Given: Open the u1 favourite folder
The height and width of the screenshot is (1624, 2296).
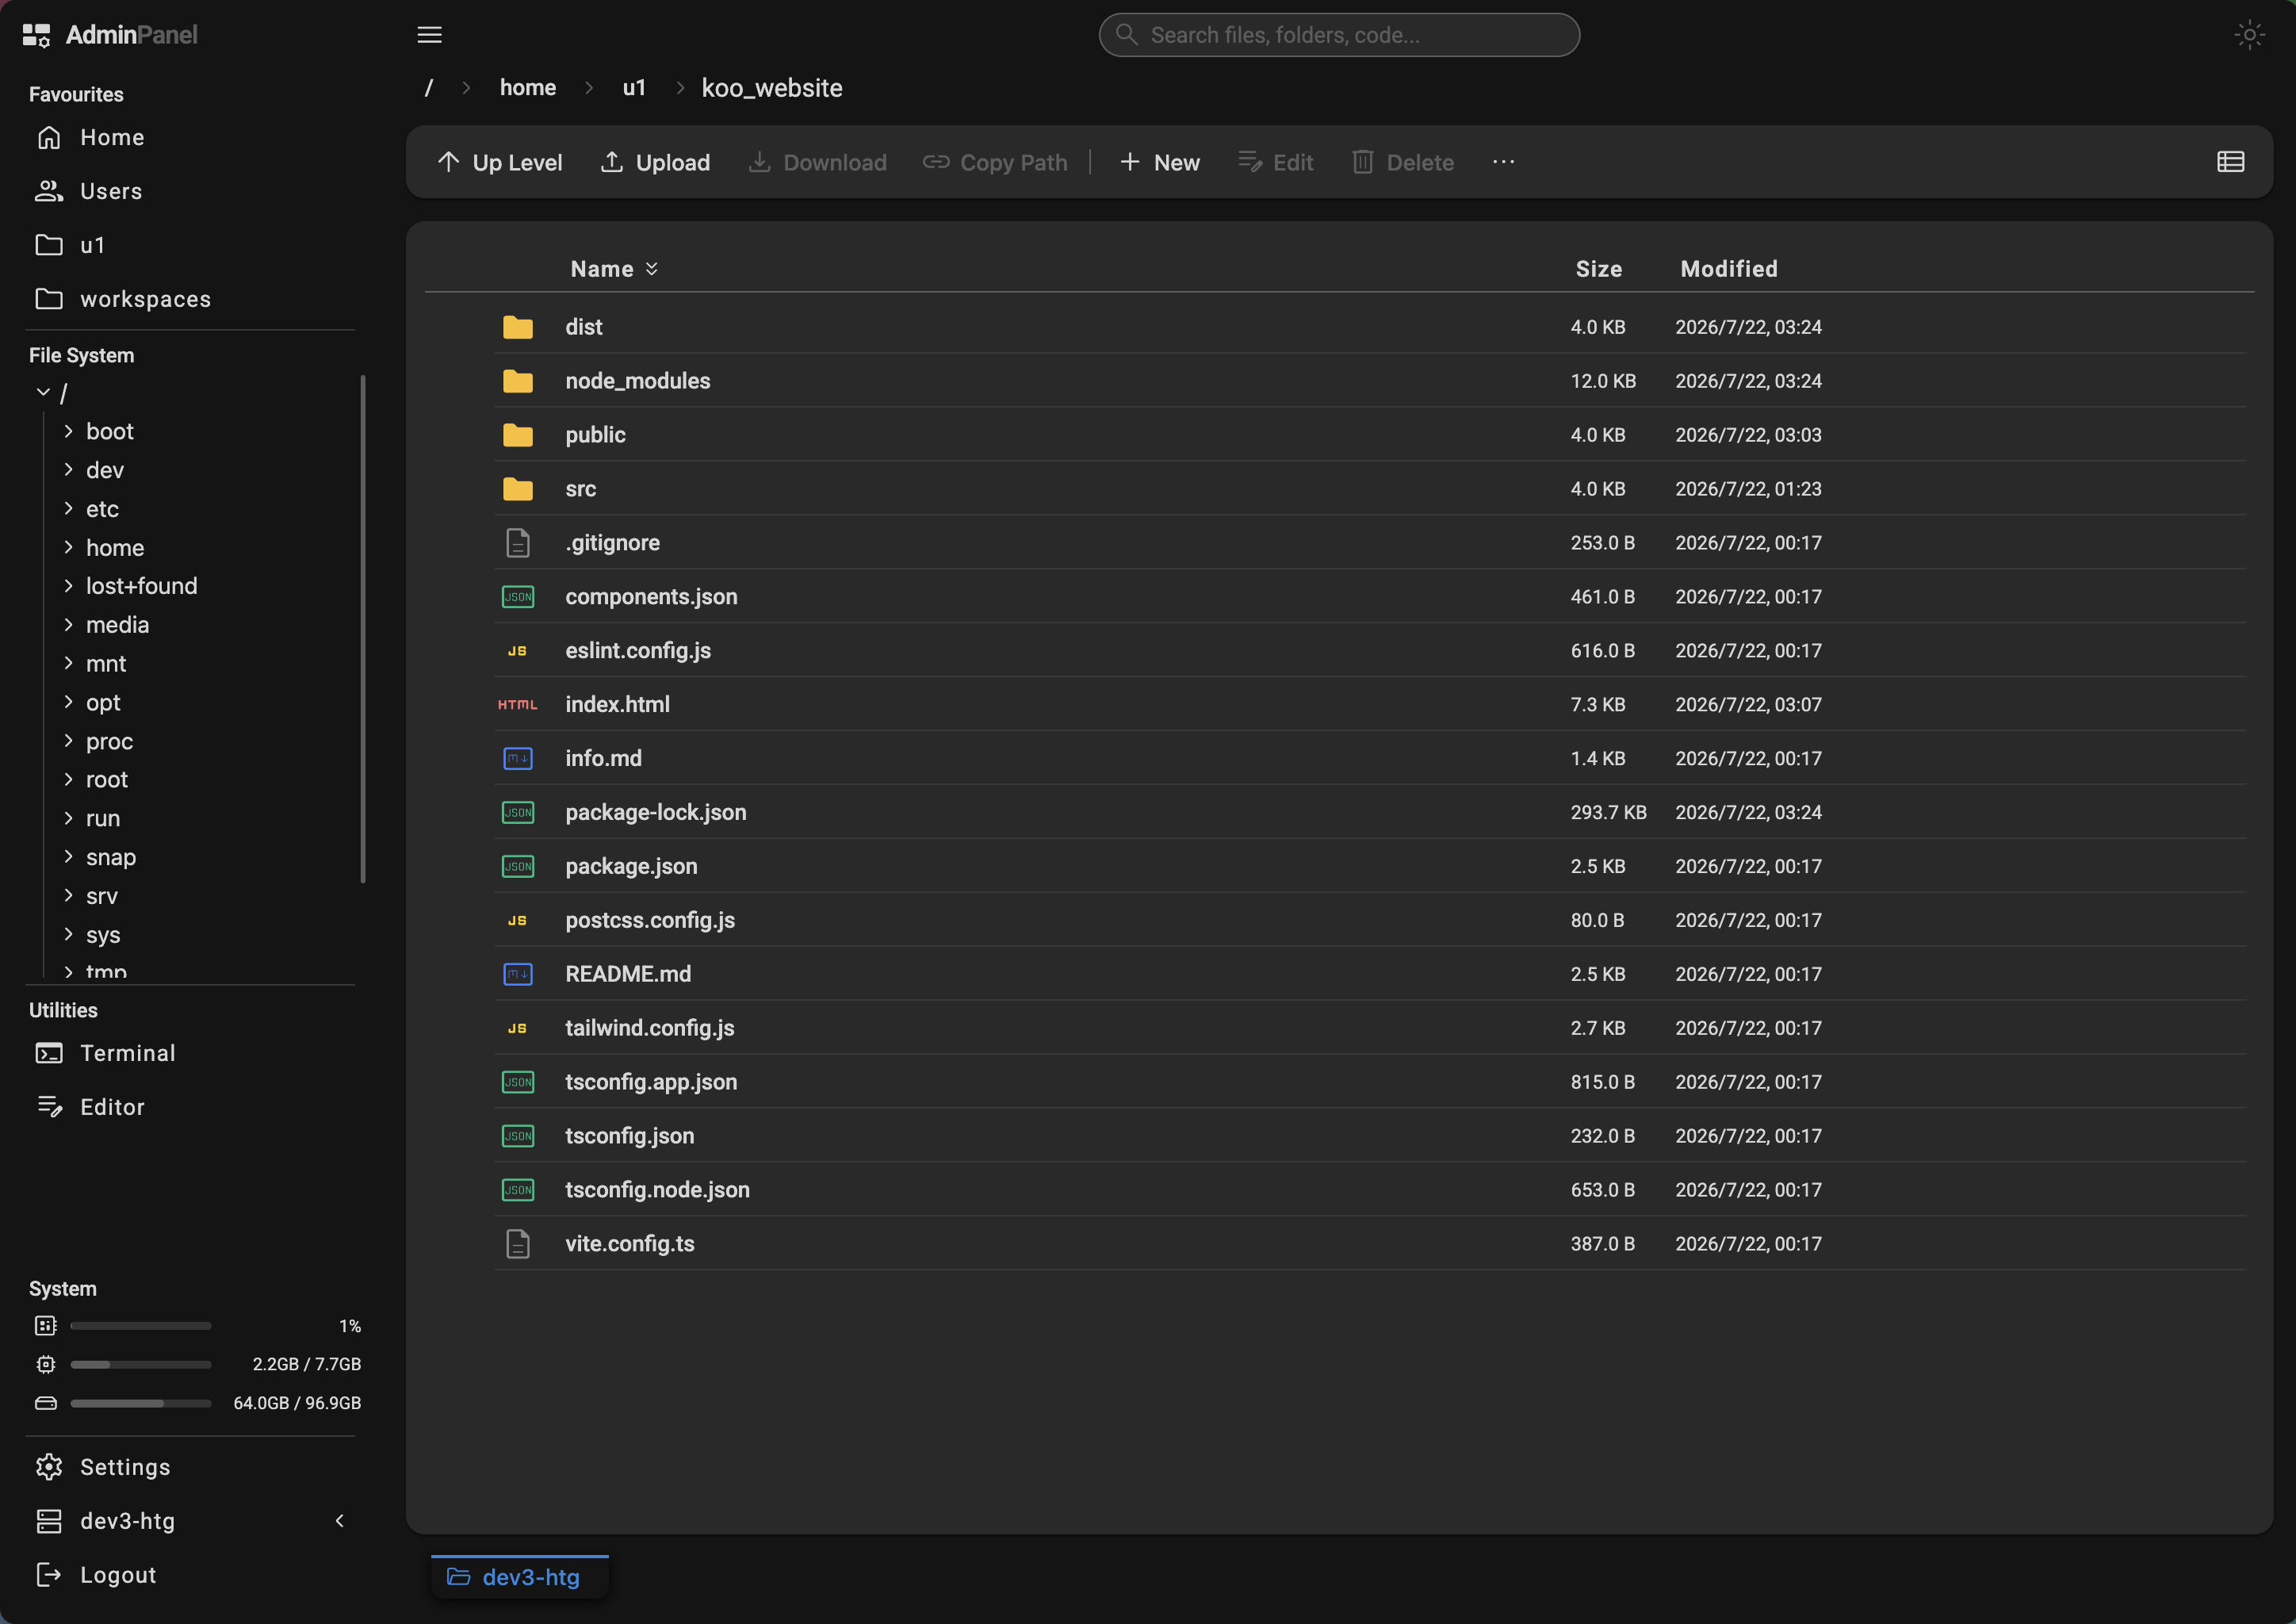Looking at the screenshot, I should 190,245.
